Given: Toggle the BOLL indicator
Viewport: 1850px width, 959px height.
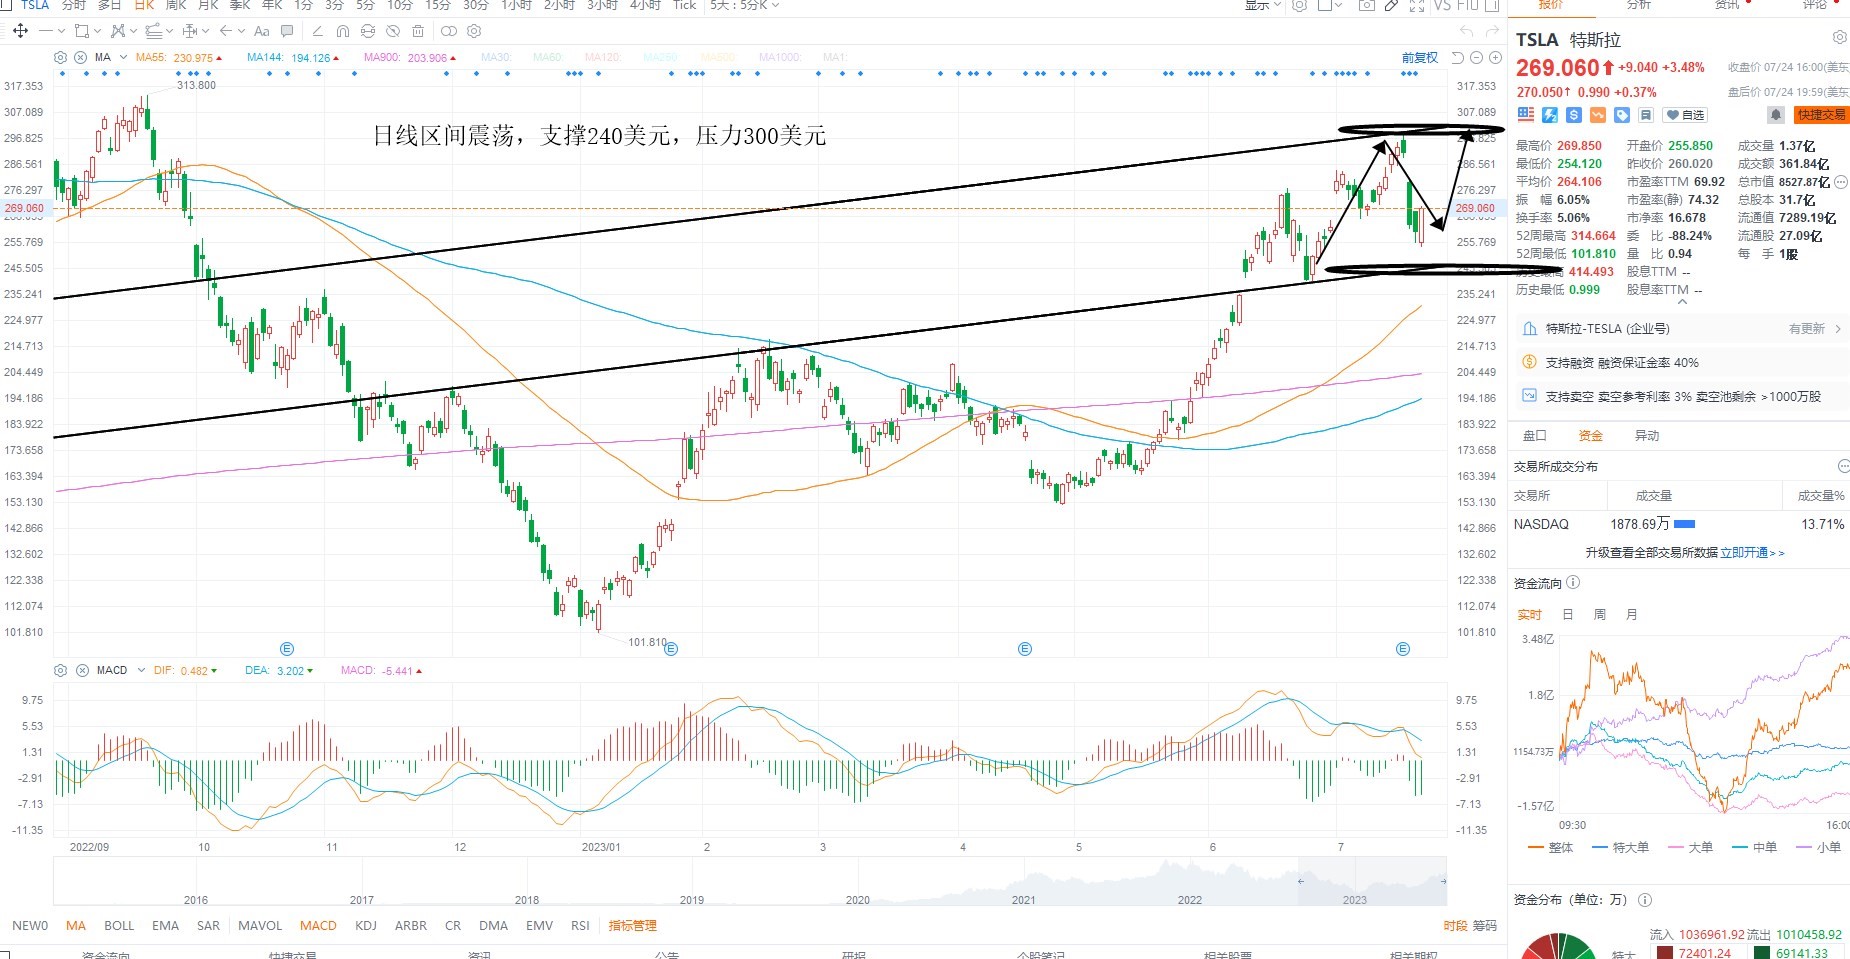Looking at the screenshot, I should (119, 925).
